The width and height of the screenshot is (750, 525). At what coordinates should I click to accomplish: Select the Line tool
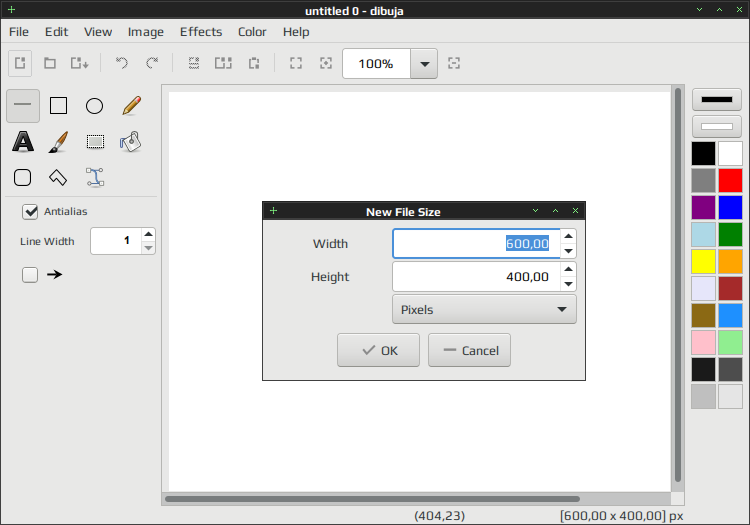click(23, 106)
